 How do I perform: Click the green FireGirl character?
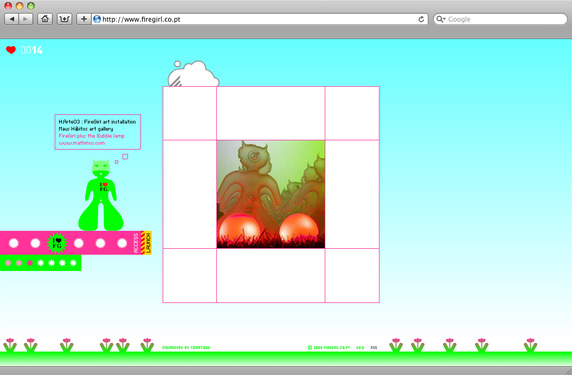point(101,196)
